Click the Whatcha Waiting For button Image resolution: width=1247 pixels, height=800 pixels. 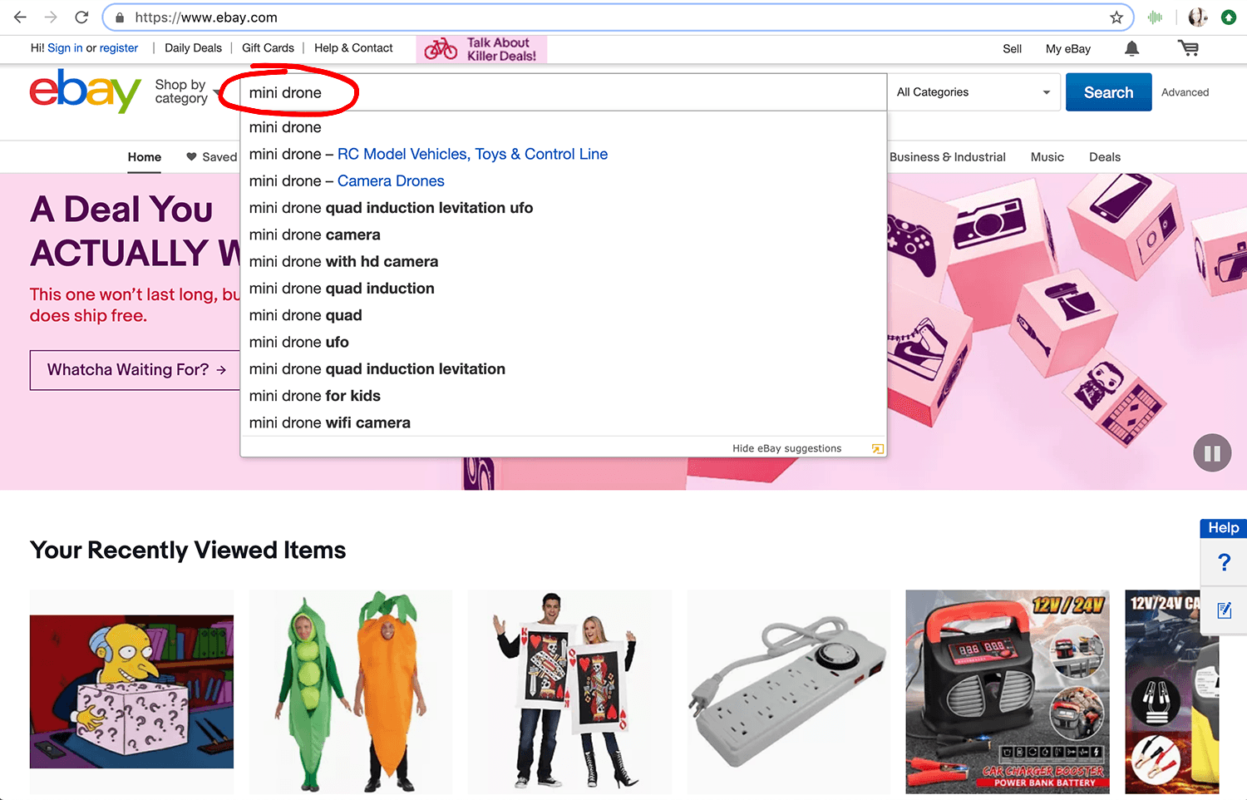(136, 370)
